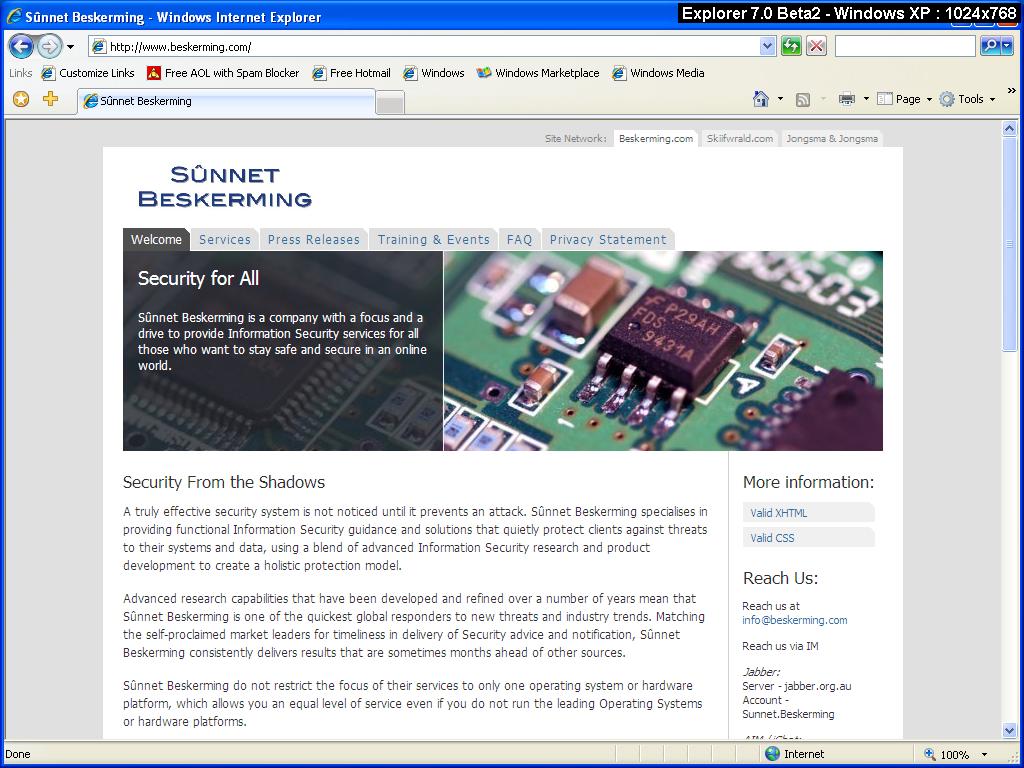Screen dimensions: 1024x768
Task: Click the Valid CSS link
Action: (772, 537)
